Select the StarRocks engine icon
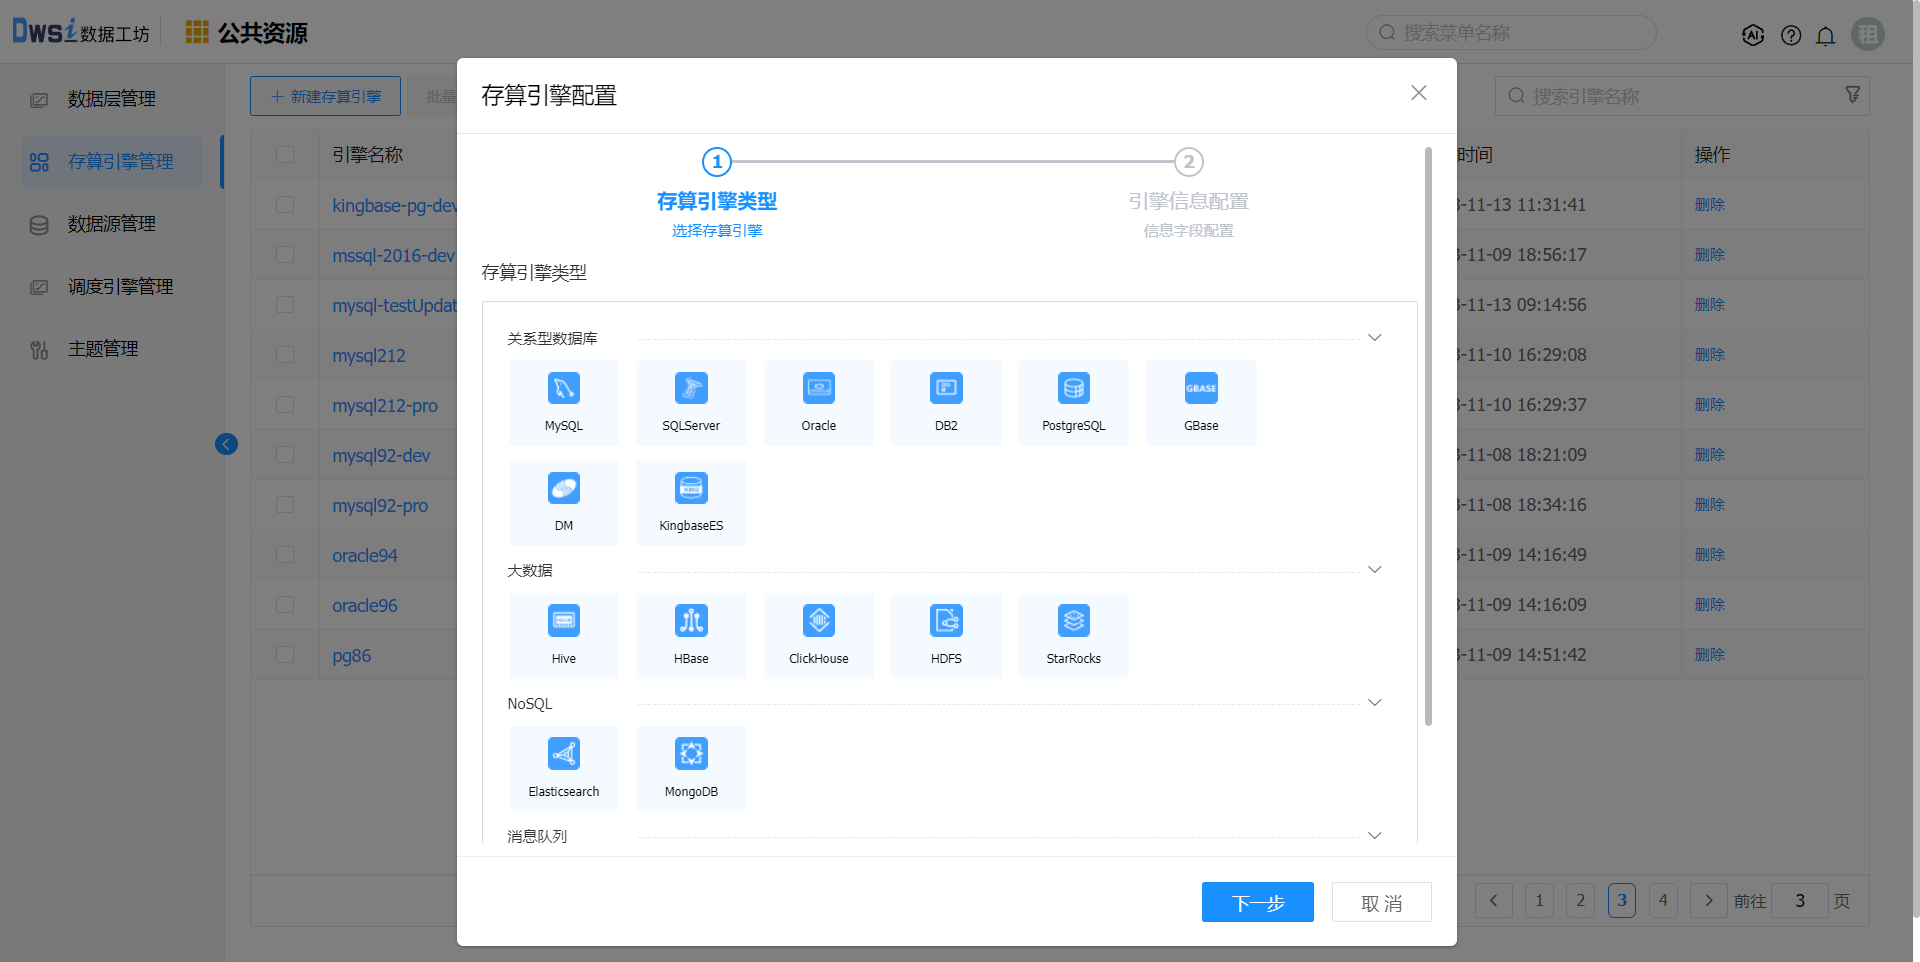The width and height of the screenshot is (1920, 962). click(1073, 622)
